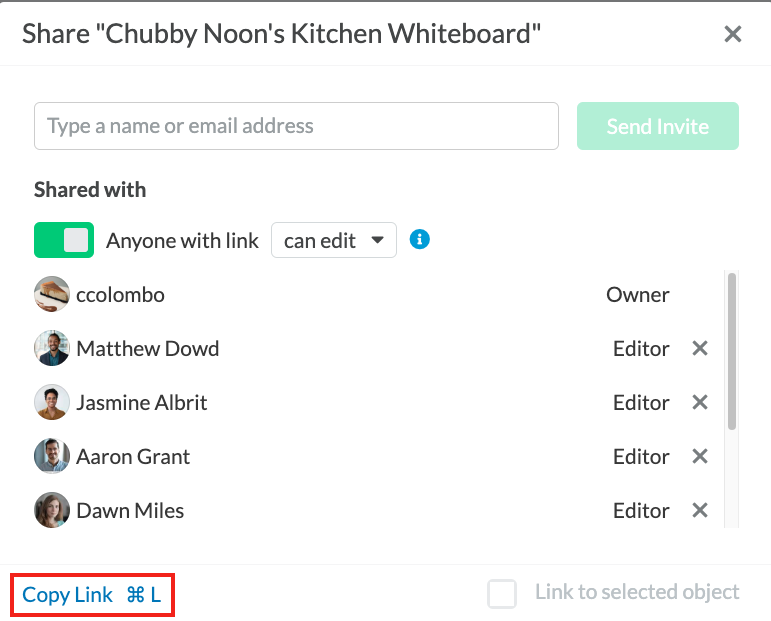Screen dimensions: 771x621
Task: Click the dropdown arrow next to can edit
Action: 377,240
